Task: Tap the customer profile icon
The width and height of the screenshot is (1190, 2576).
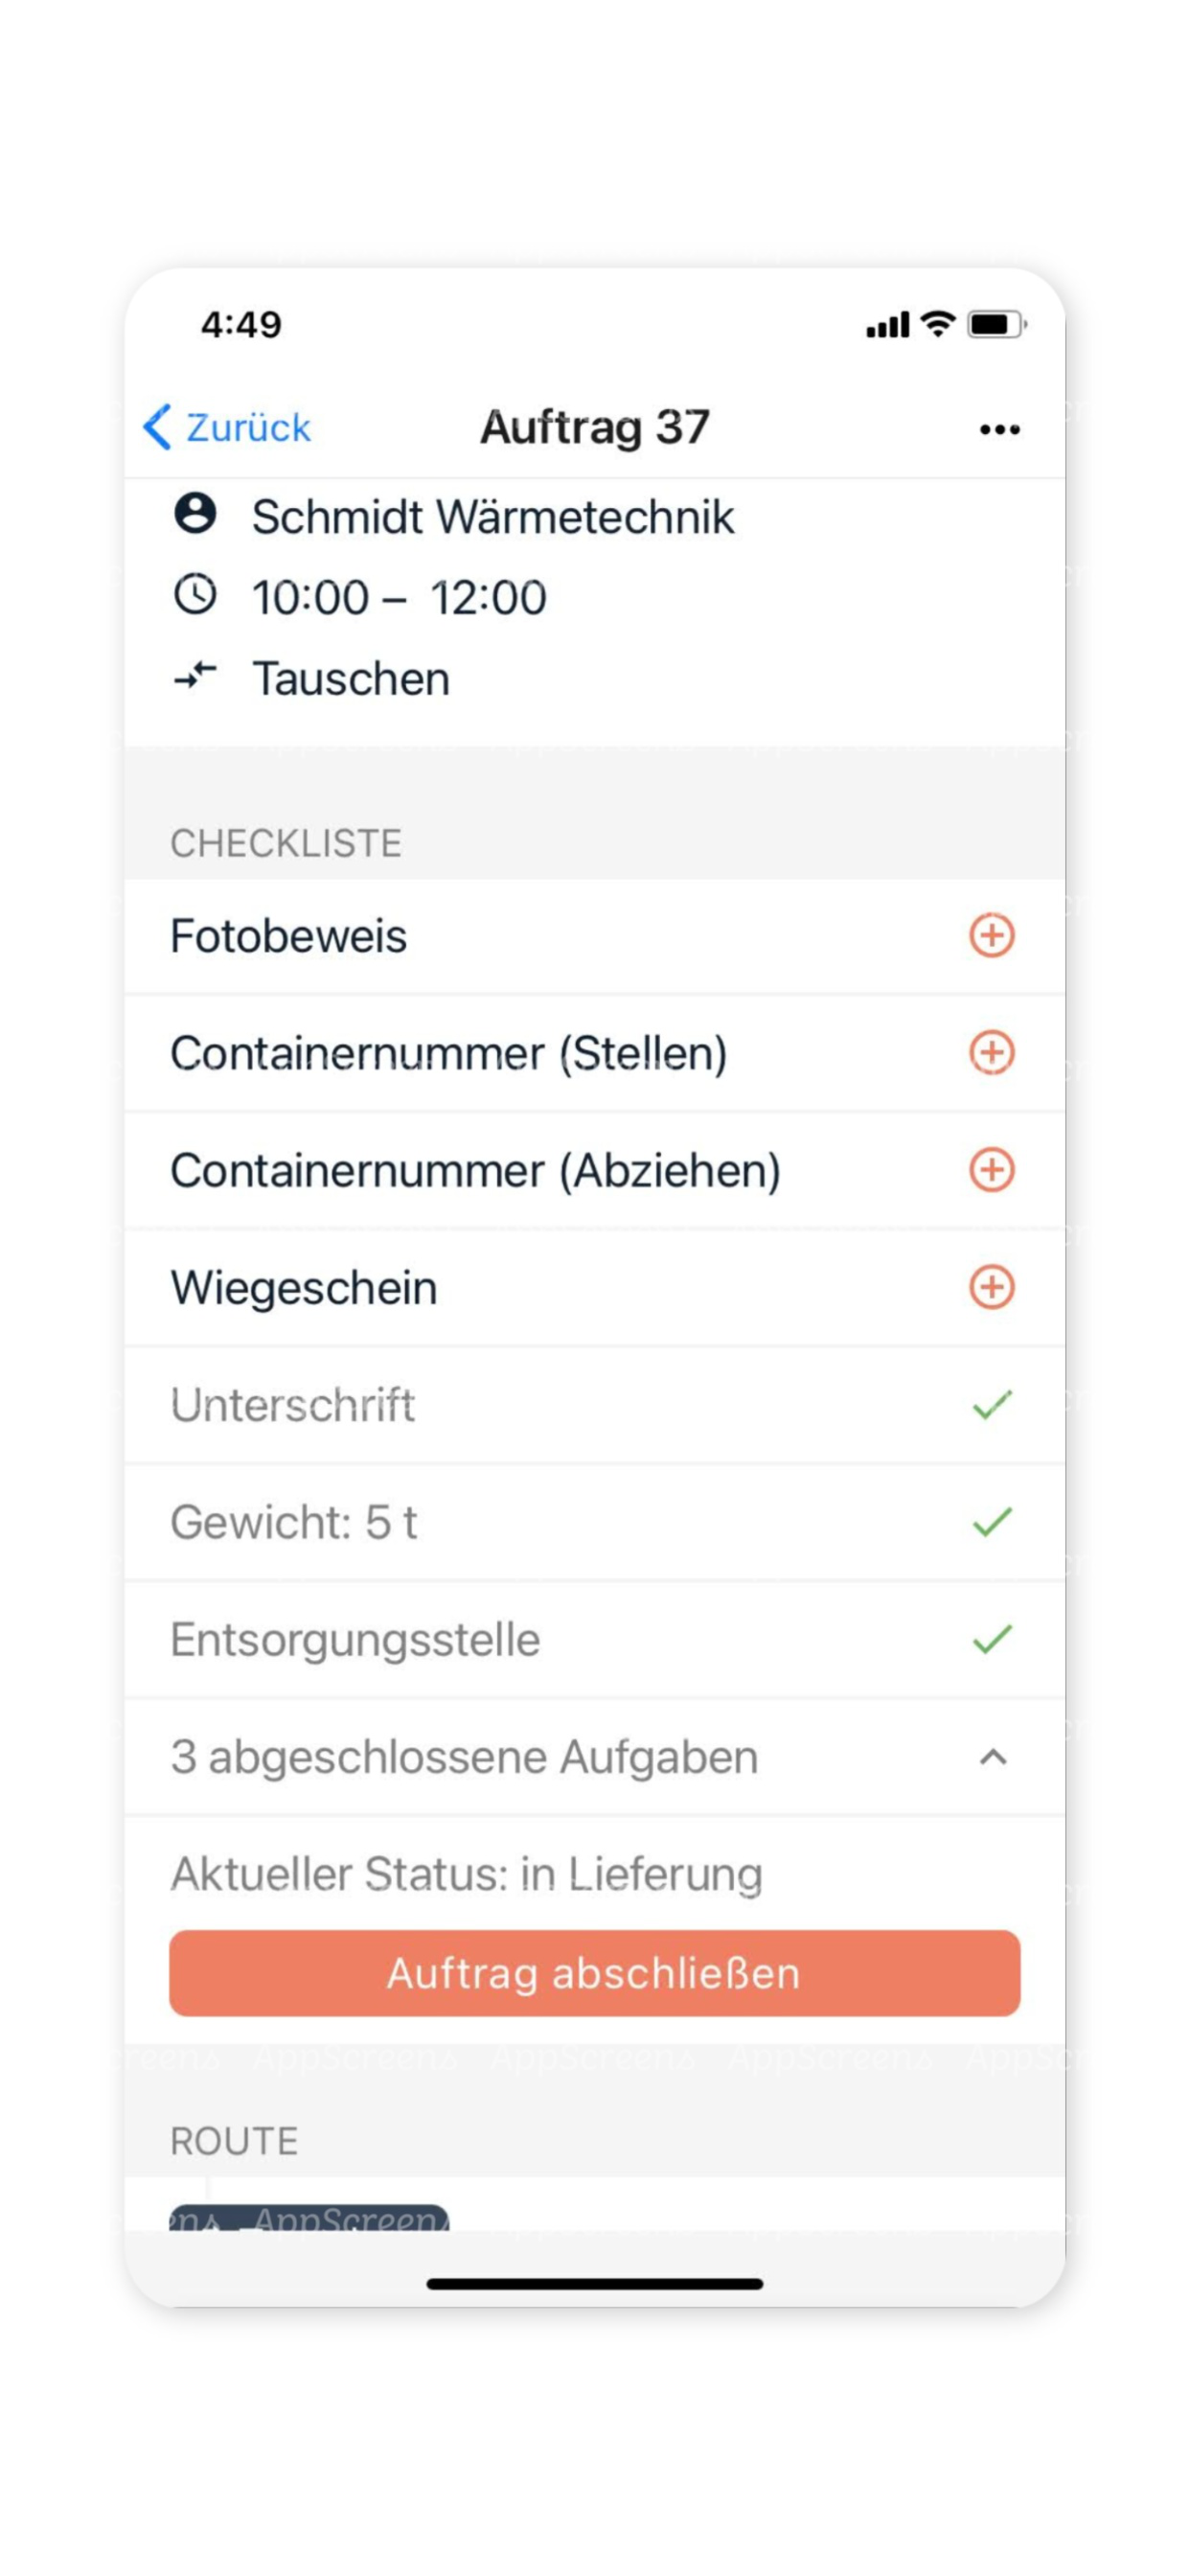Action: coord(195,514)
